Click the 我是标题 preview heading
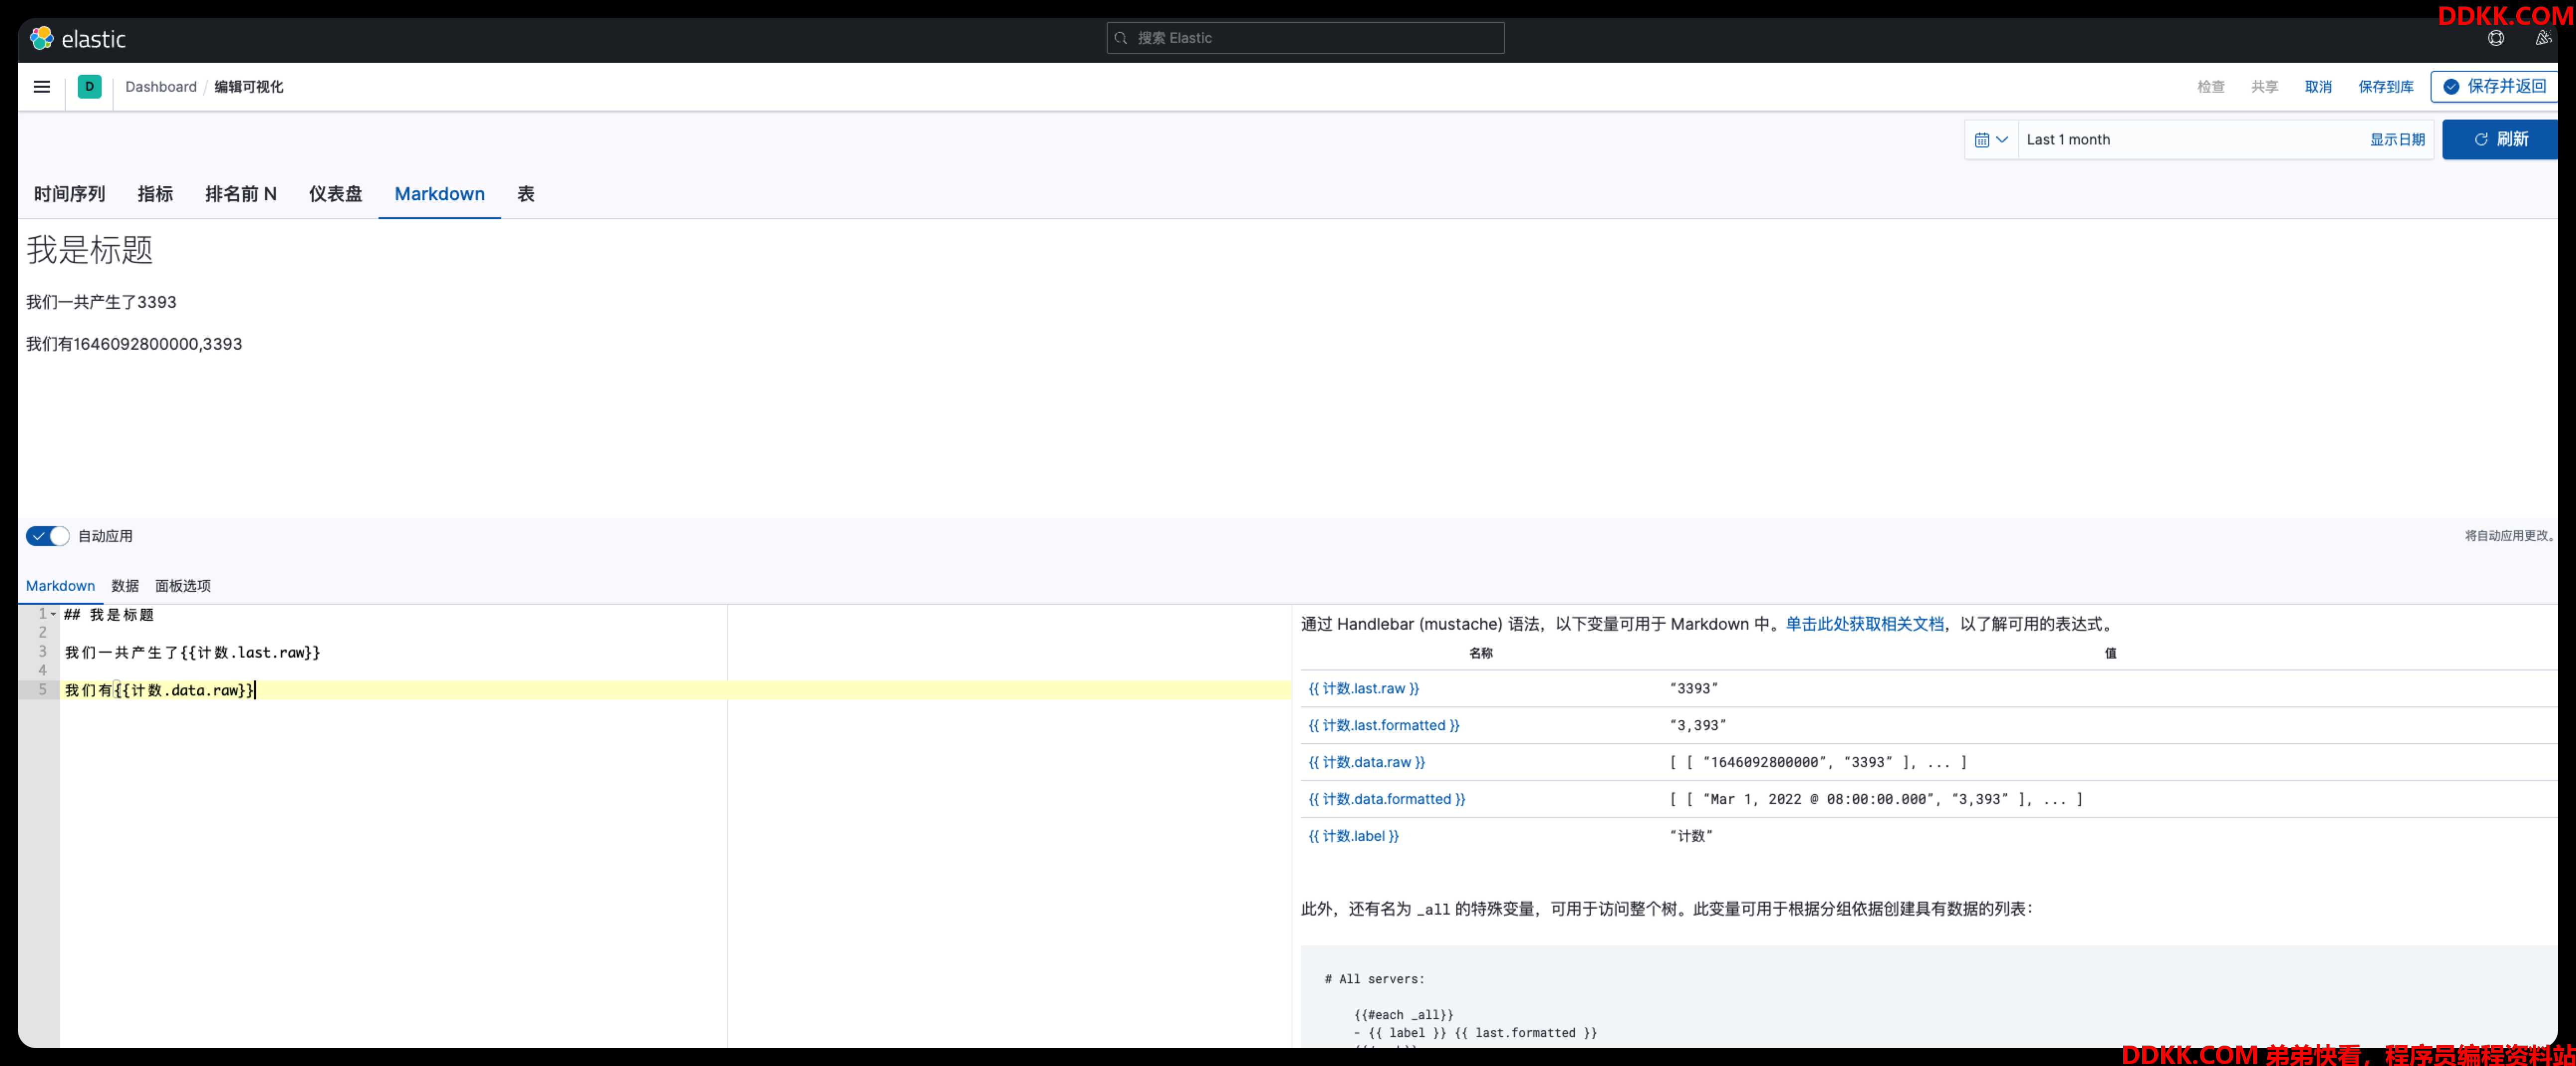Viewport: 2576px width, 1066px height. [x=90, y=250]
